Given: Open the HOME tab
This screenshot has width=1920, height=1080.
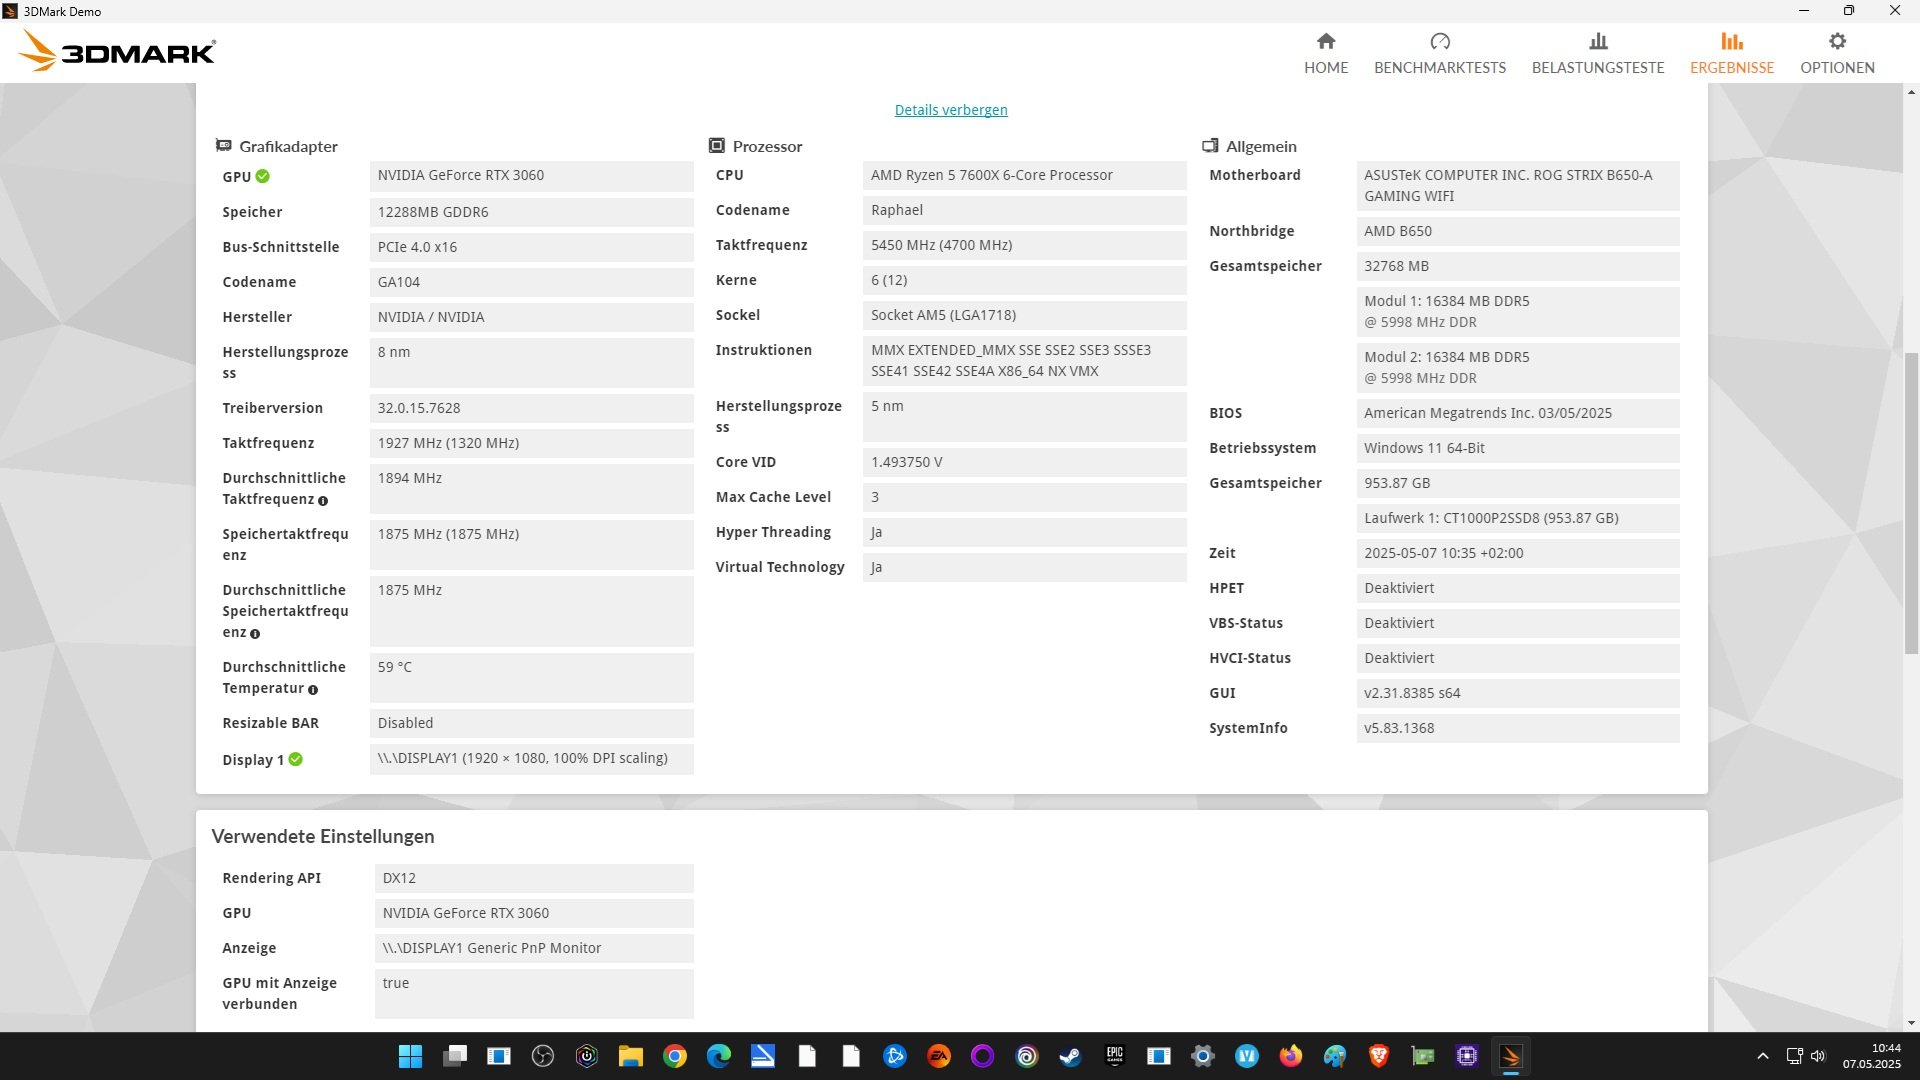Looking at the screenshot, I should click(1325, 53).
